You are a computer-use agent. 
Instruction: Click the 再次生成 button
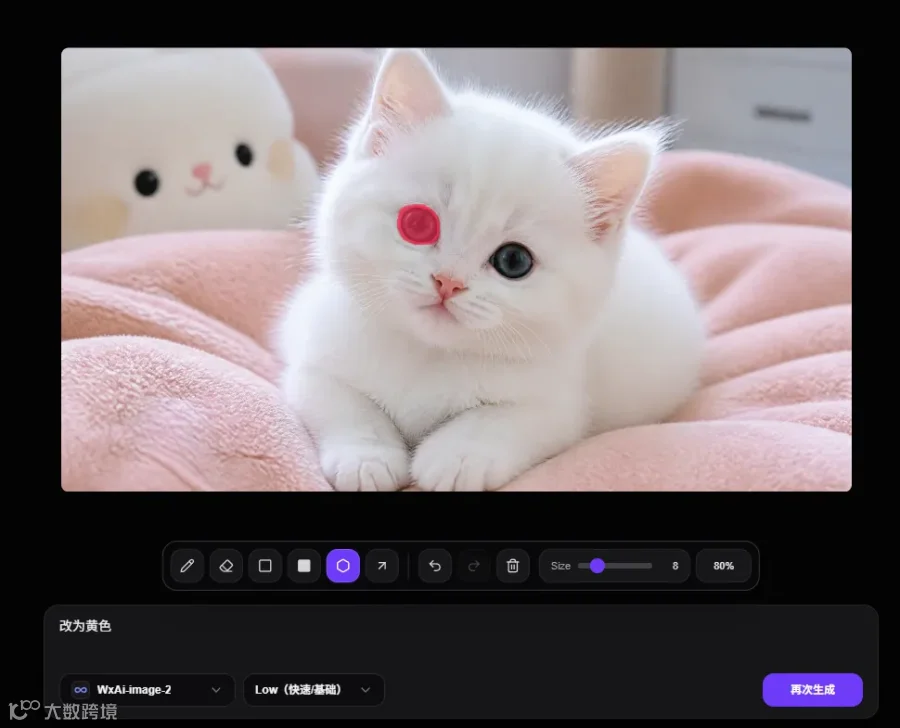(x=812, y=690)
